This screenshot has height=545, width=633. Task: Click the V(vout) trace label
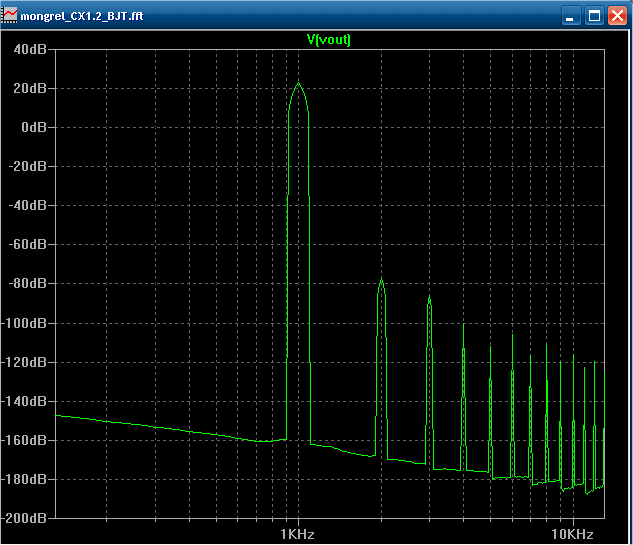point(329,39)
